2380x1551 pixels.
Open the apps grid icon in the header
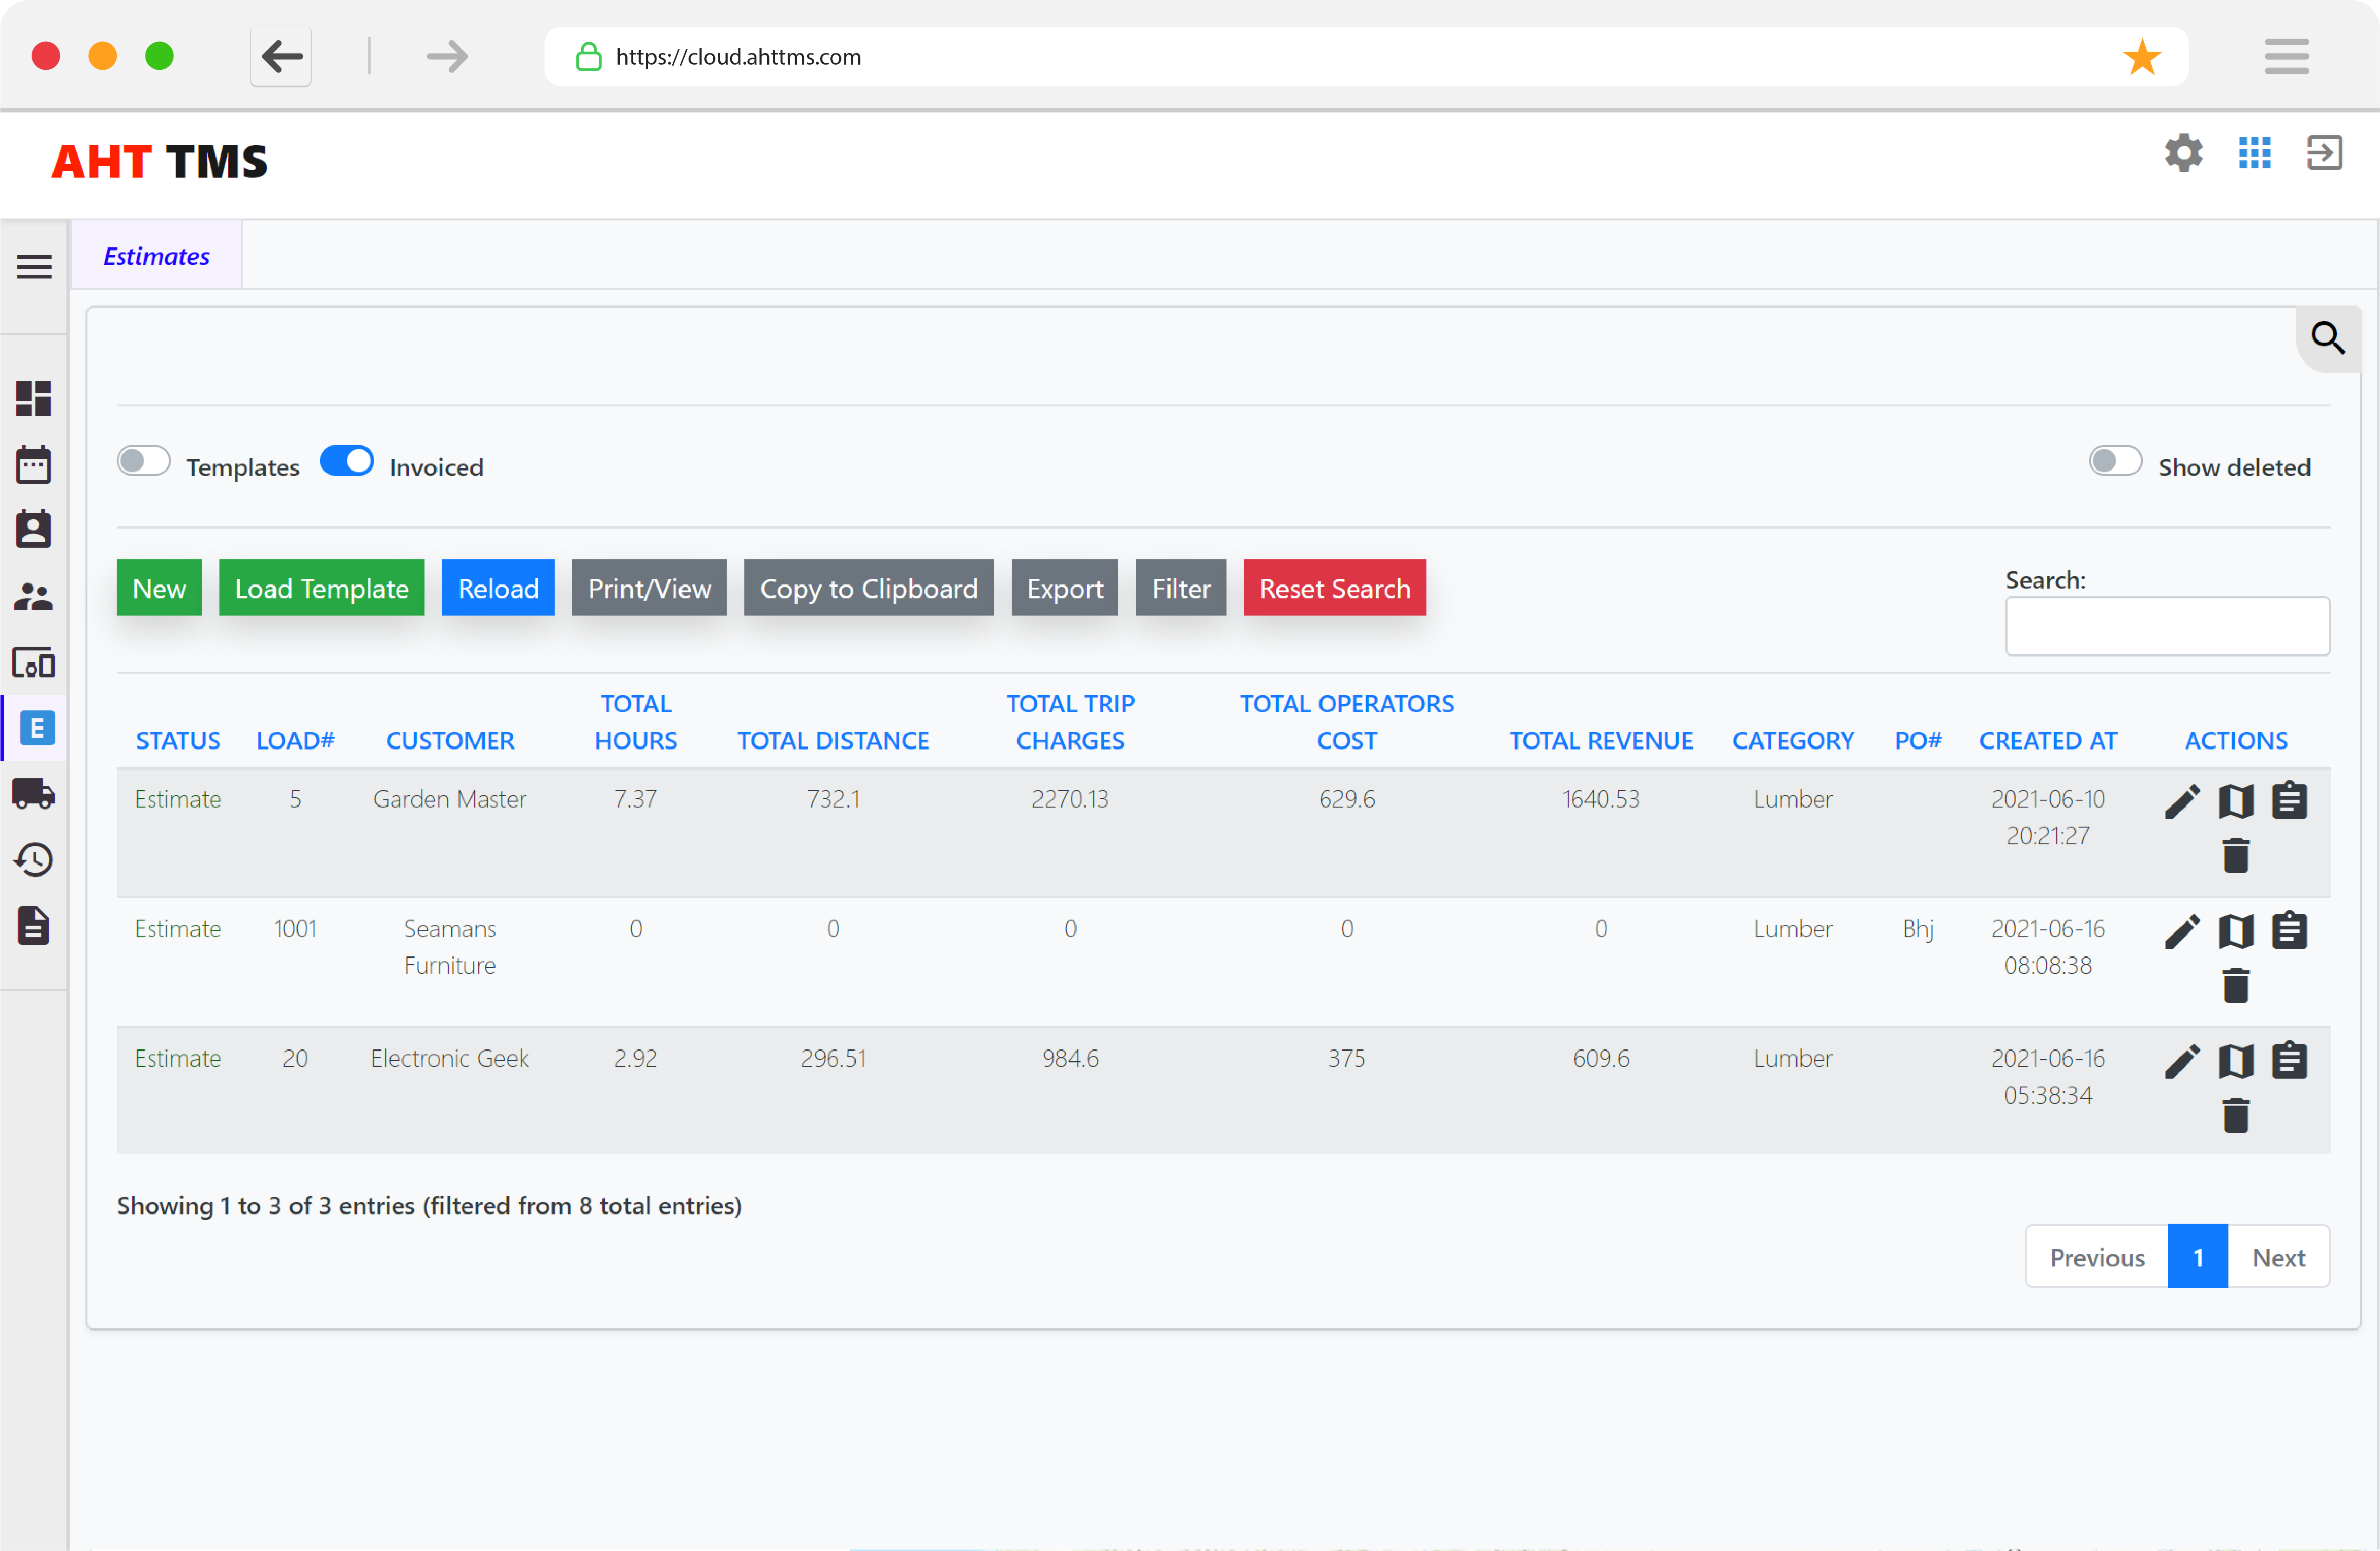click(2254, 153)
